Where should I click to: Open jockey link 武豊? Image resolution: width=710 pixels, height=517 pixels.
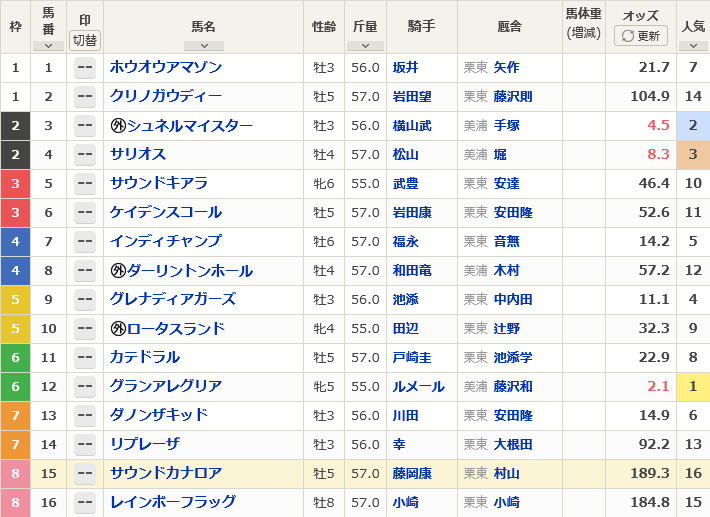405,184
